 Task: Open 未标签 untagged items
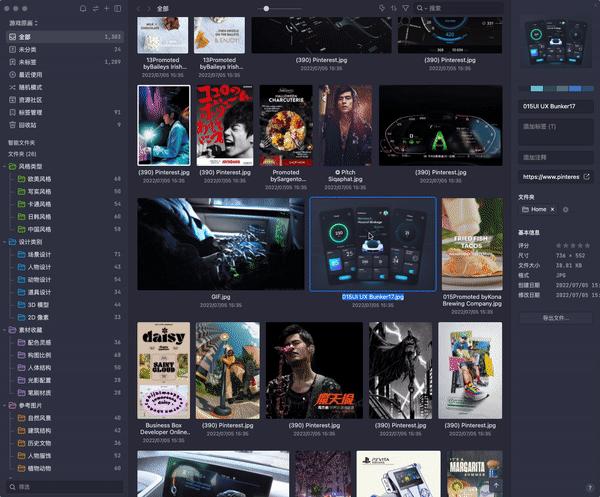[65, 62]
